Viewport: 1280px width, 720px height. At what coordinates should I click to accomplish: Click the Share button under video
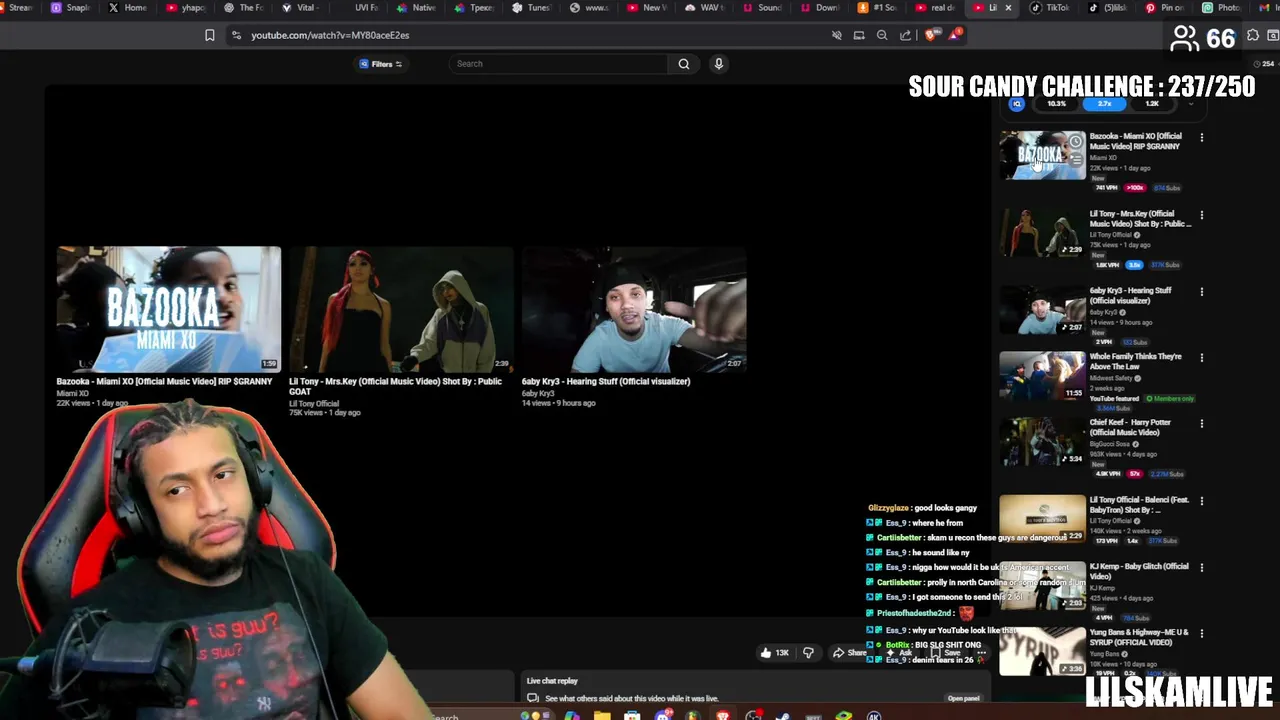point(849,653)
